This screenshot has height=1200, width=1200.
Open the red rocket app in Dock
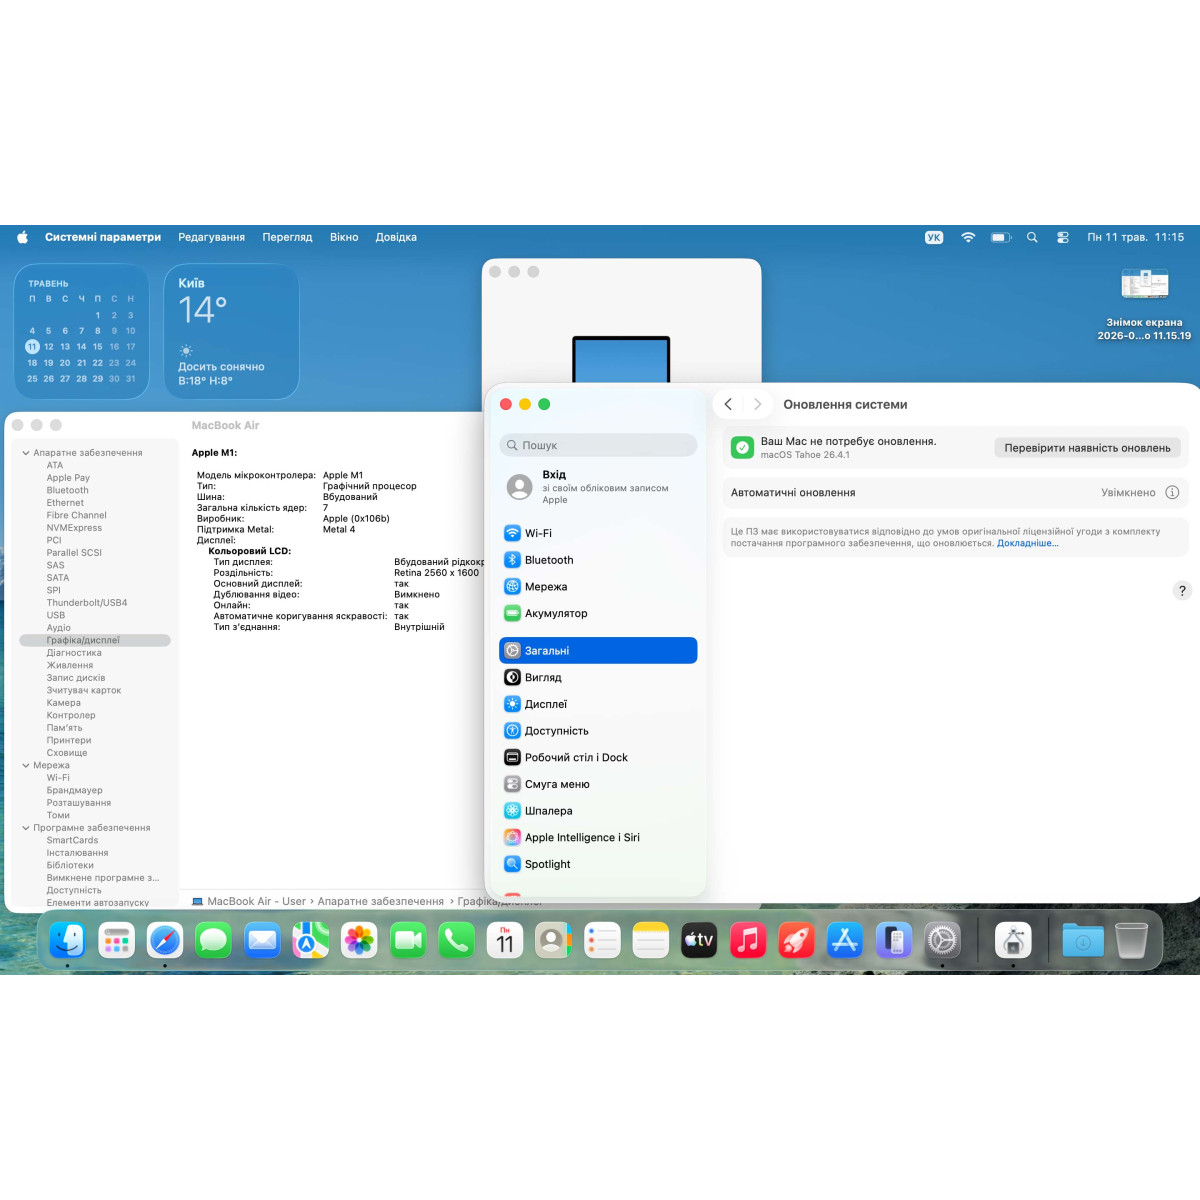[796, 940]
